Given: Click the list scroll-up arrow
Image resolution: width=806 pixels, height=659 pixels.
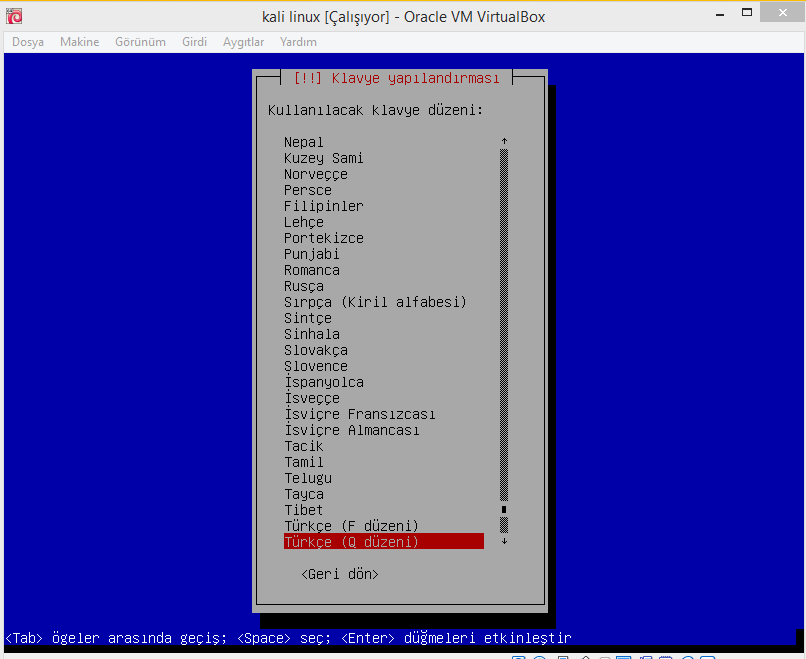Looking at the screenshot, I should [x=504, y=141].
